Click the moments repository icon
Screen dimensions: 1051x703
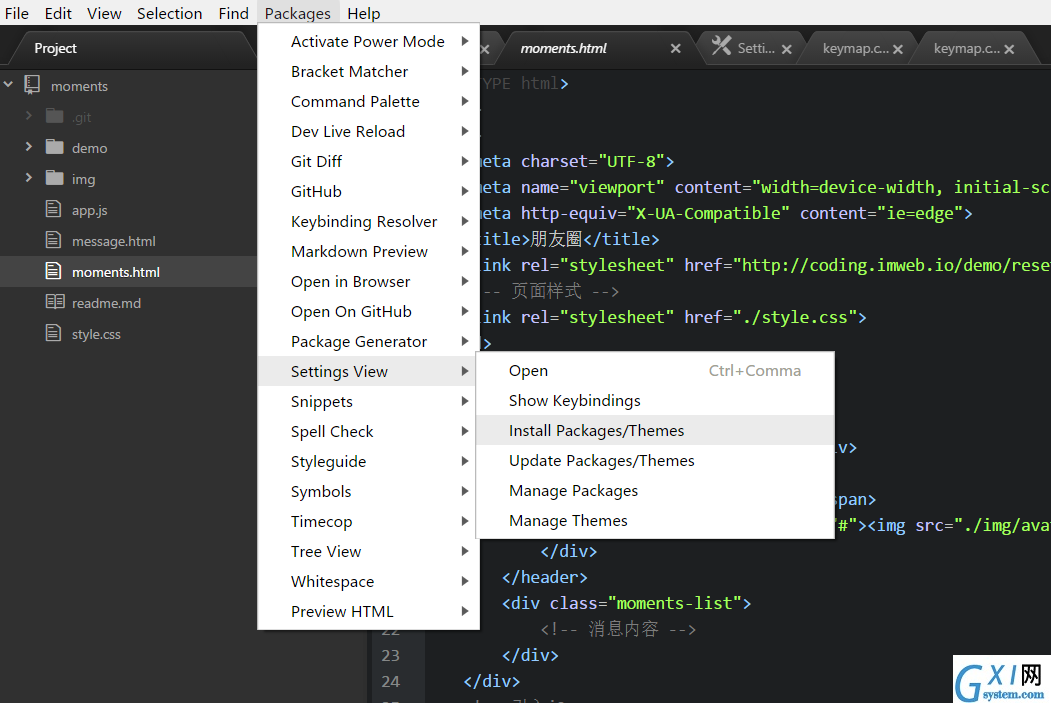pyautogui.click(x=32, y=84)
